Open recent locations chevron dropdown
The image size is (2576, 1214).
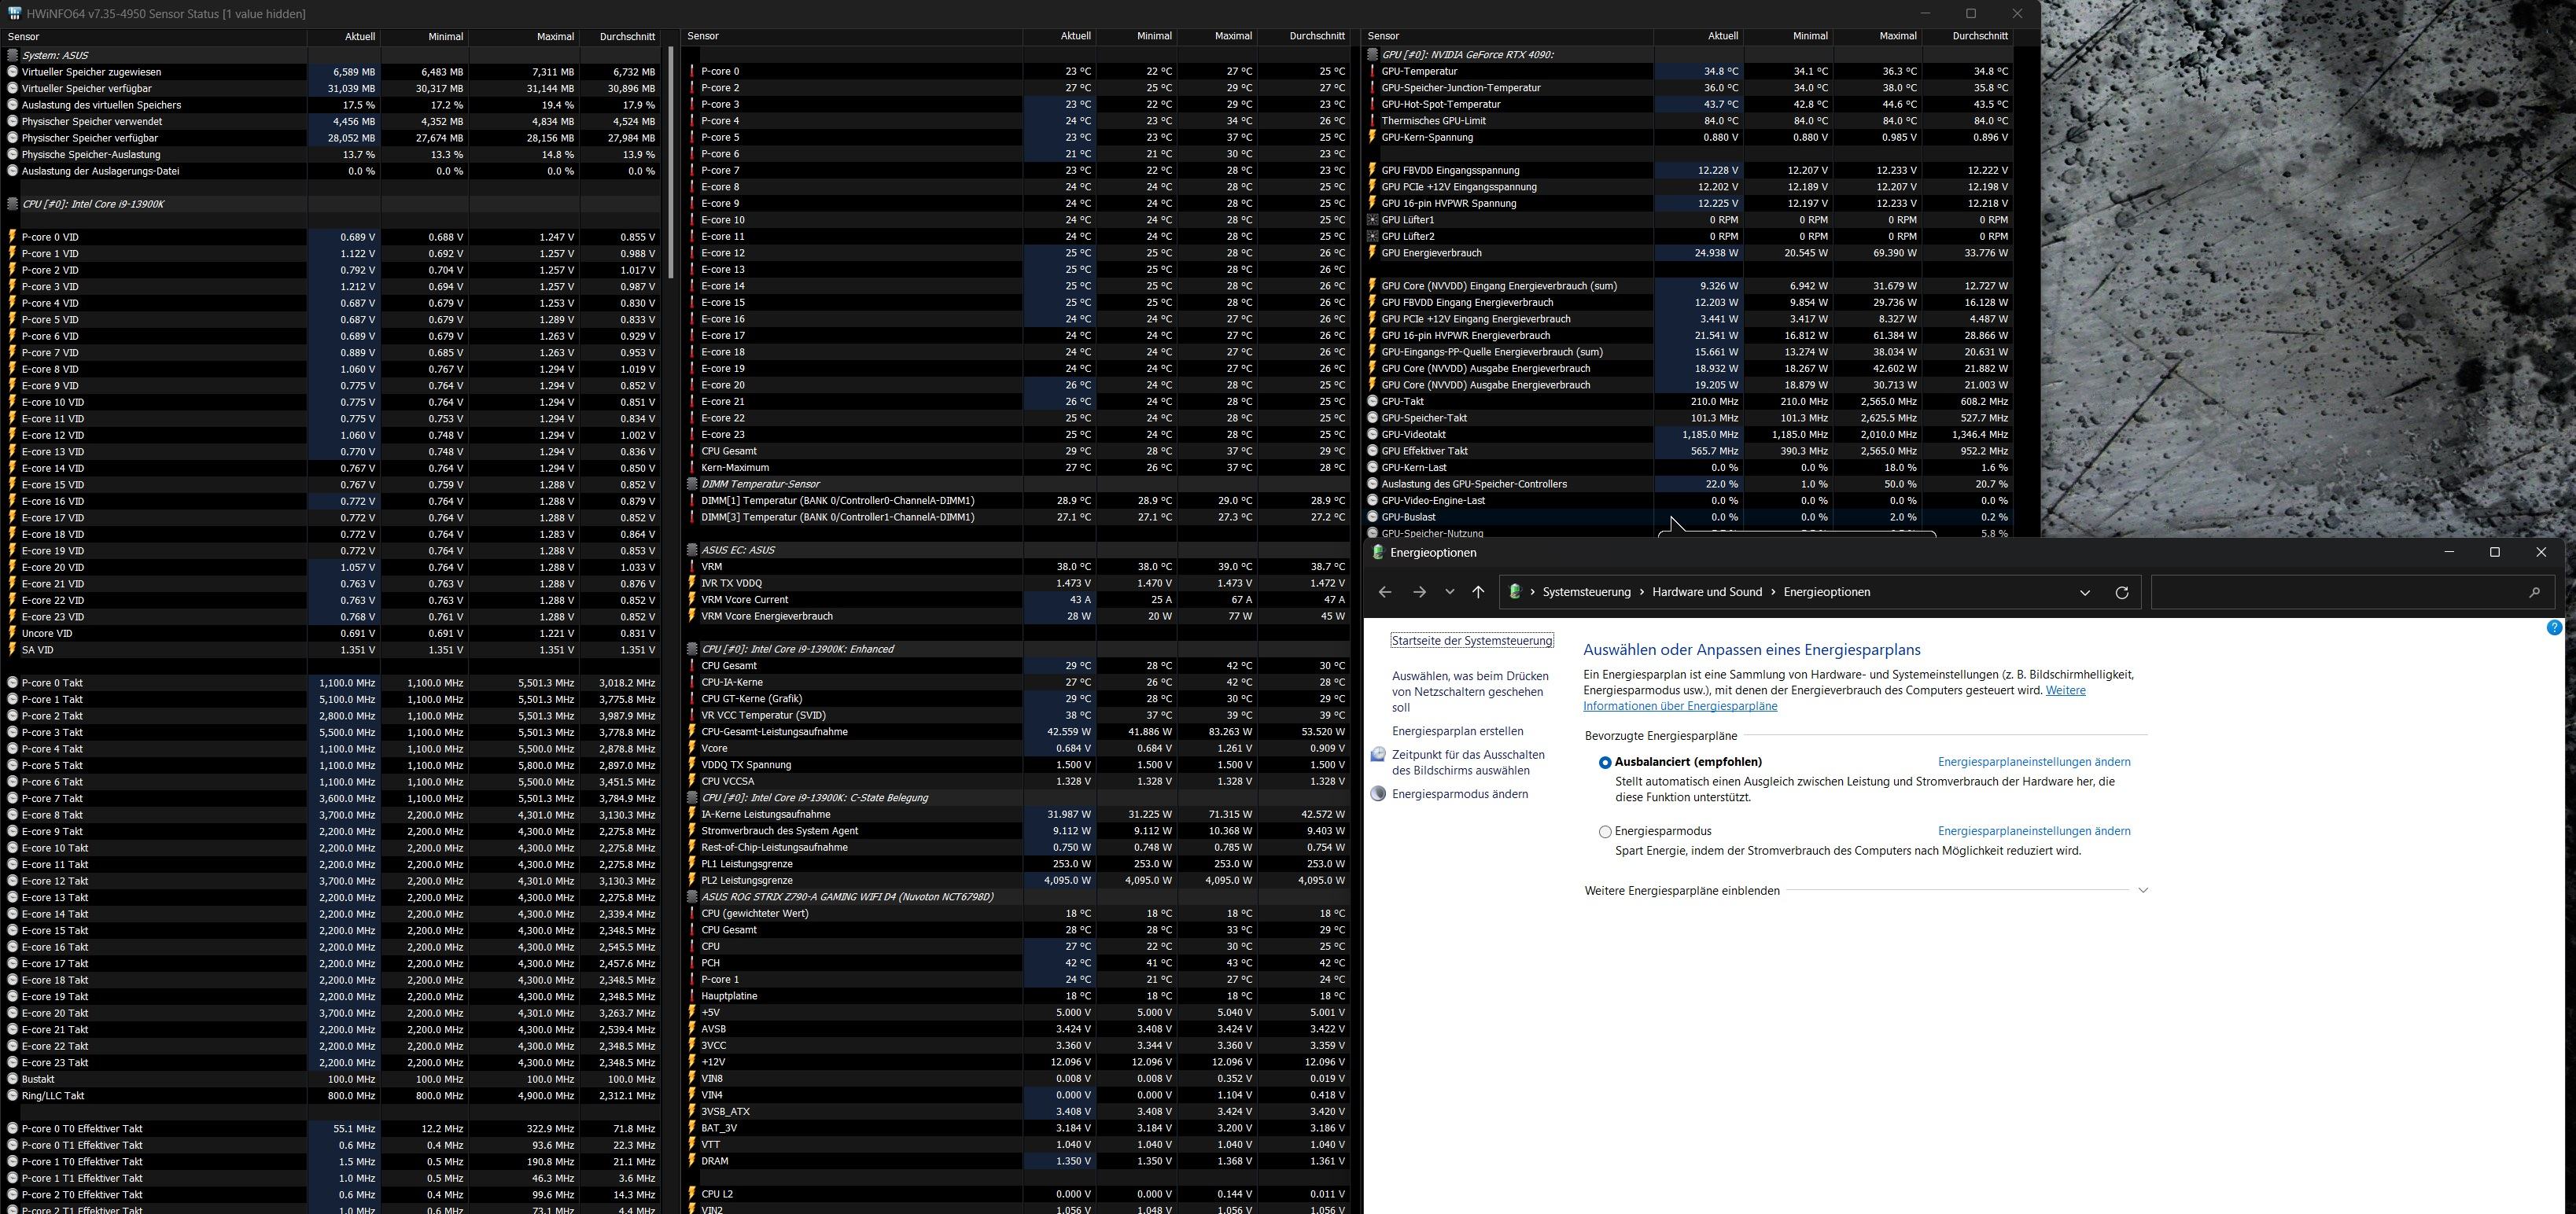click(1449, 592)
